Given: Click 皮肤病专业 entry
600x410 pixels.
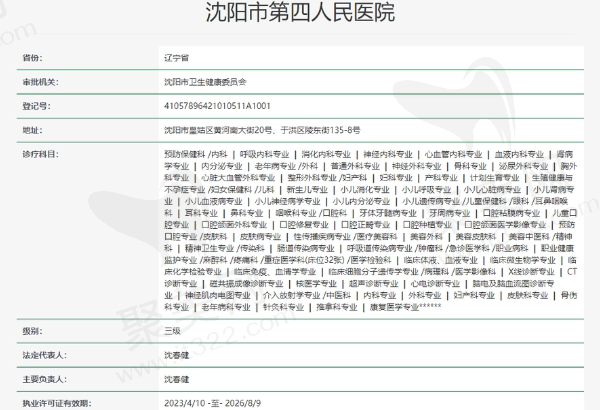Looking at the screenshot, I should [261, 237].
